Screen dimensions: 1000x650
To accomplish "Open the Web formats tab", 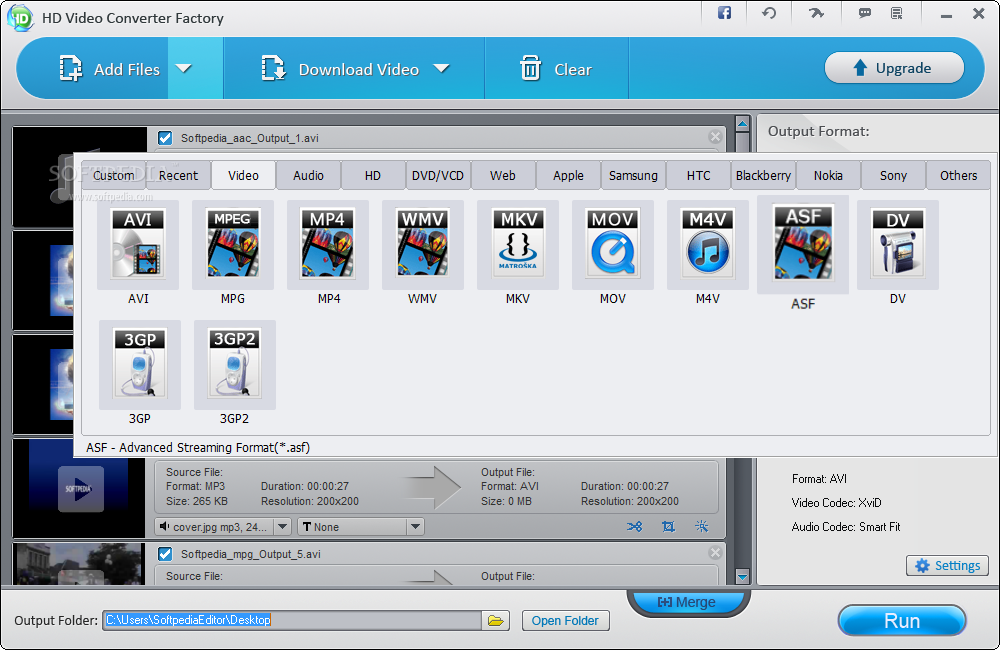I will pos(503,175).
